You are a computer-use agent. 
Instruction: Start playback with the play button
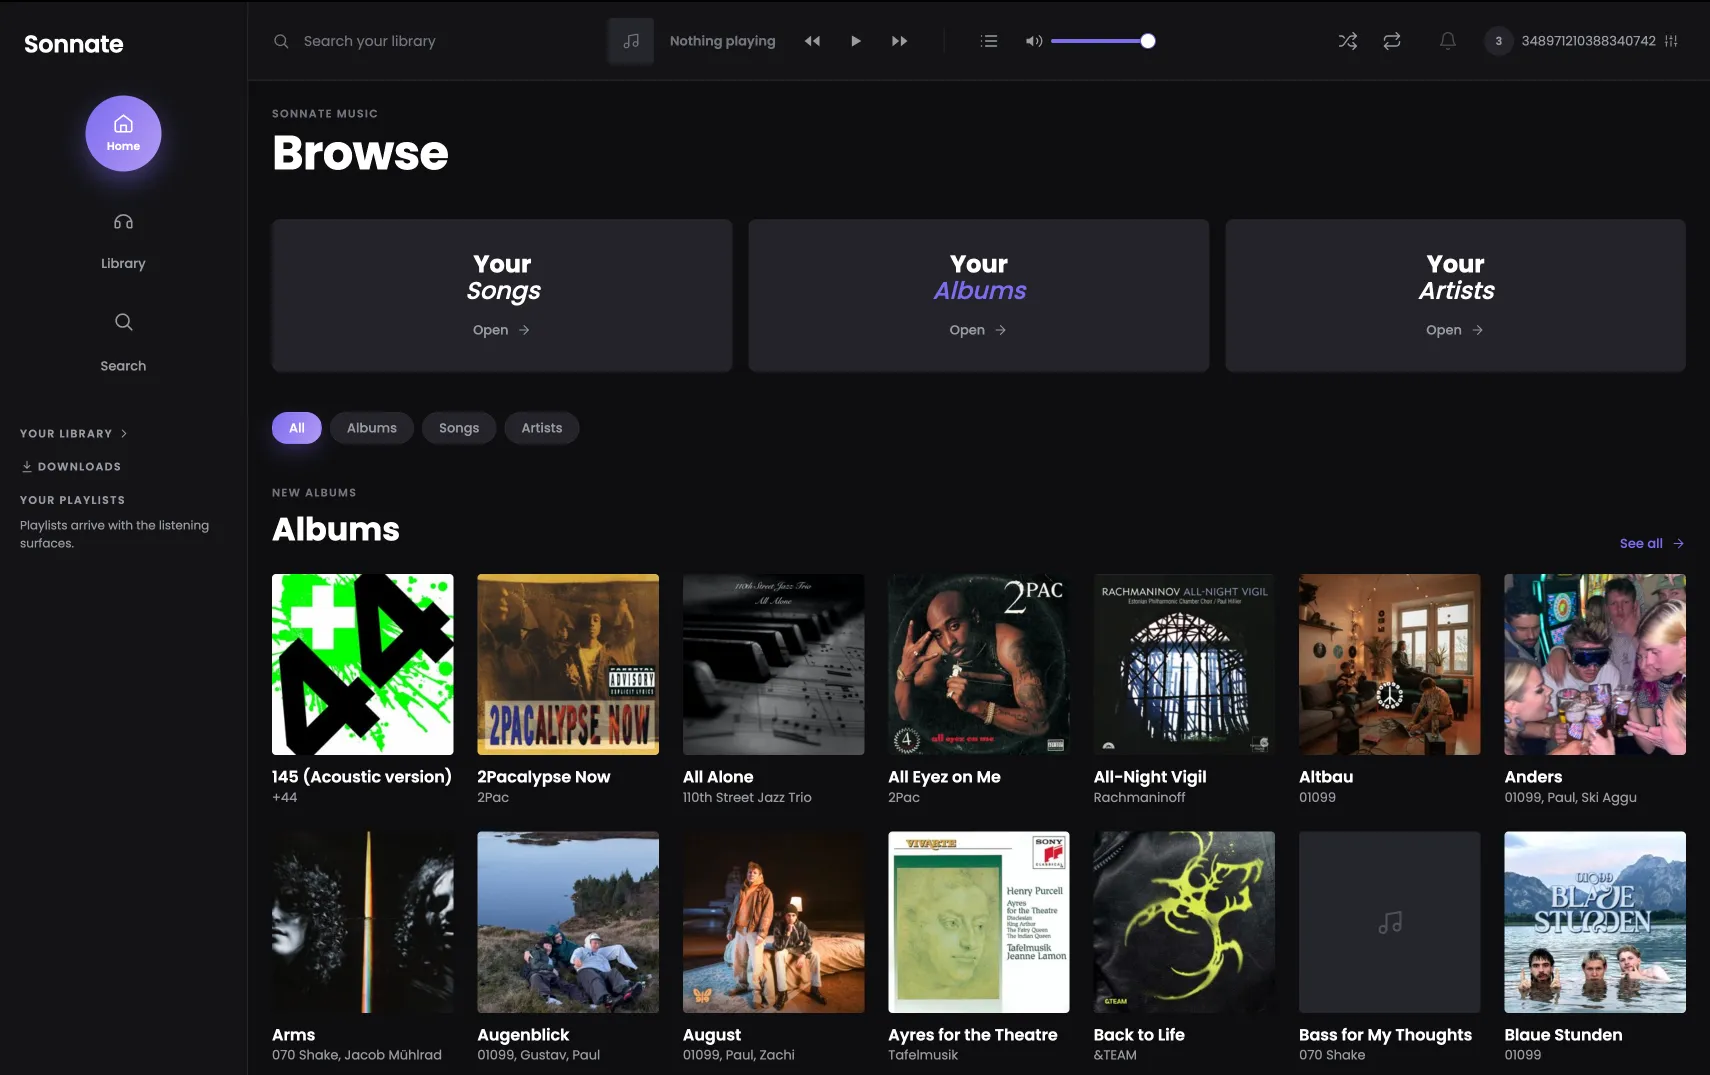point(856,41)
